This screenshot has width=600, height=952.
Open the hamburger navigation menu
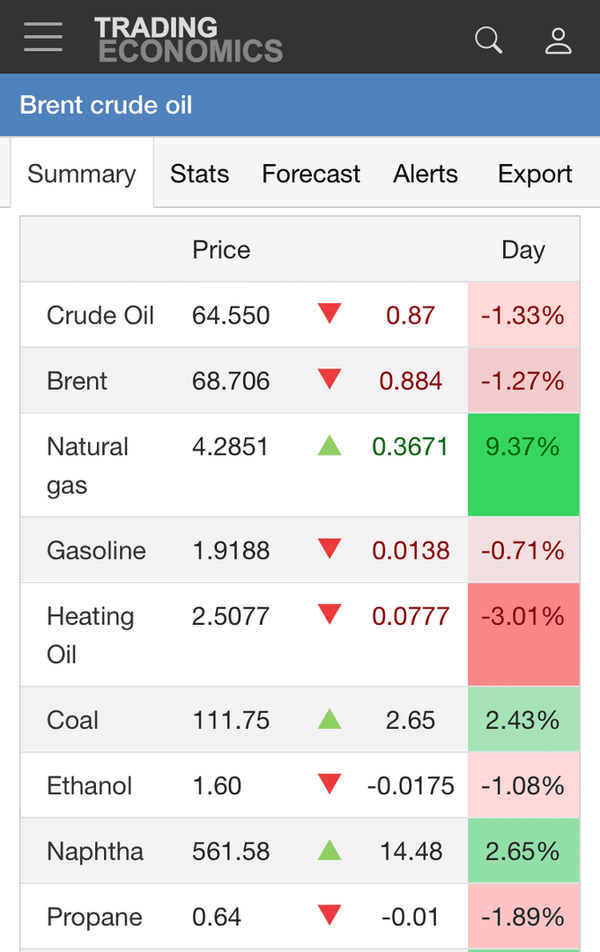43,37
